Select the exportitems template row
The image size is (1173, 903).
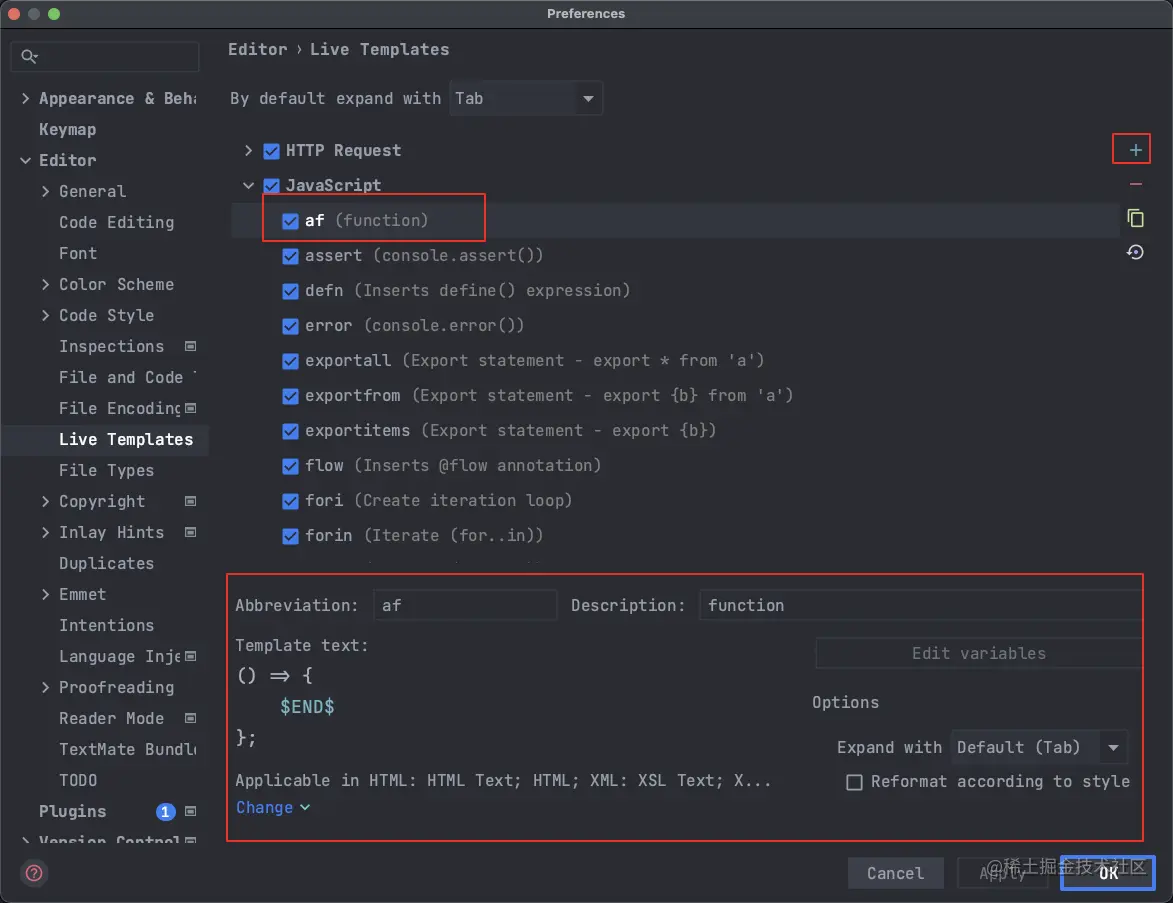[x=675, y=431]
